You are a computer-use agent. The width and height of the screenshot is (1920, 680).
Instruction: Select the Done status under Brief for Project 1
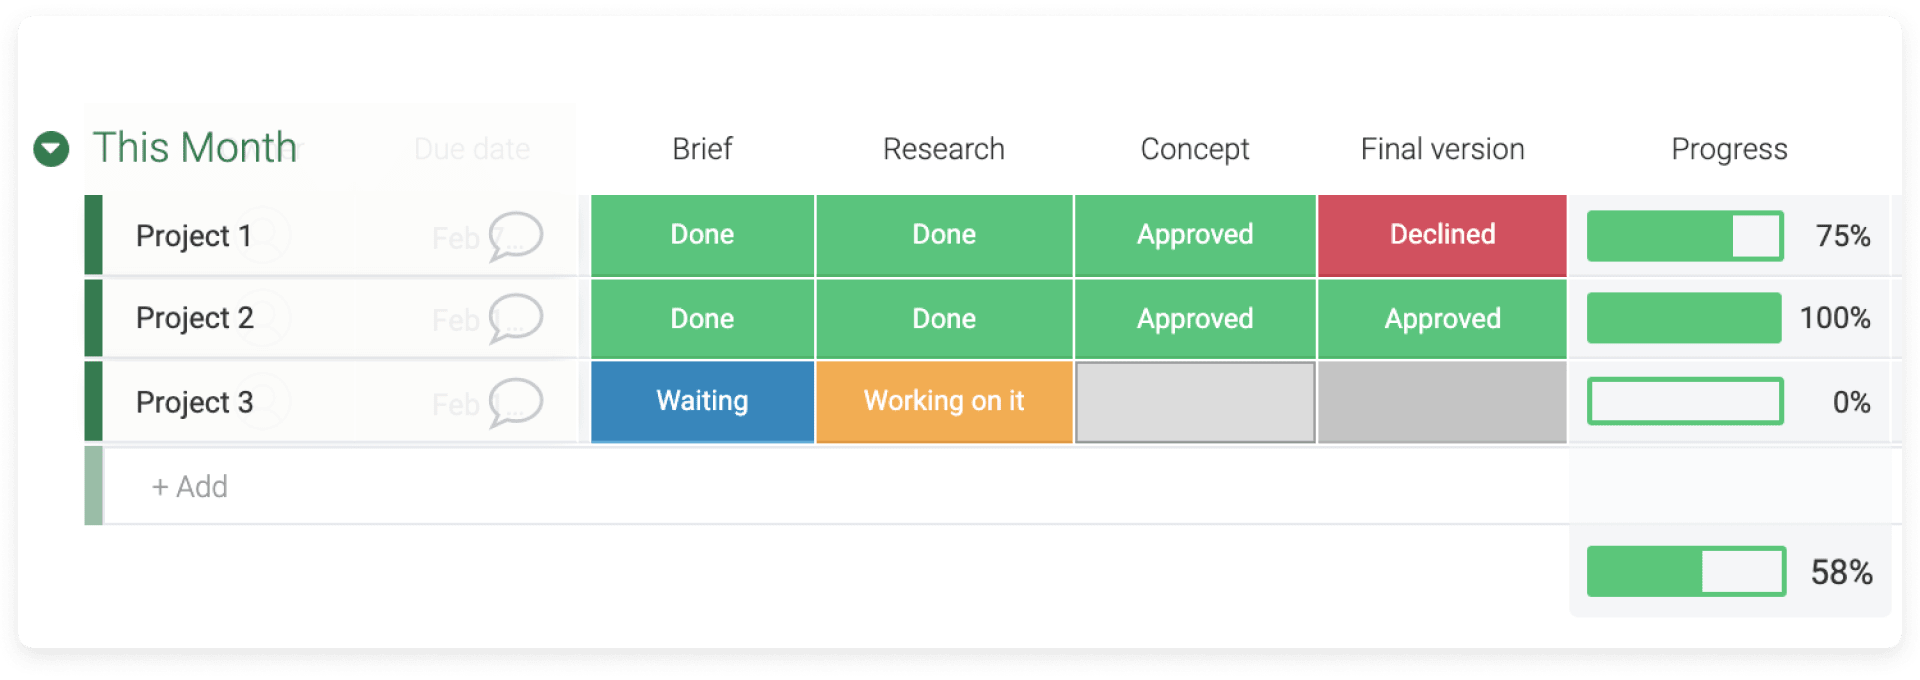pos(701,235)
